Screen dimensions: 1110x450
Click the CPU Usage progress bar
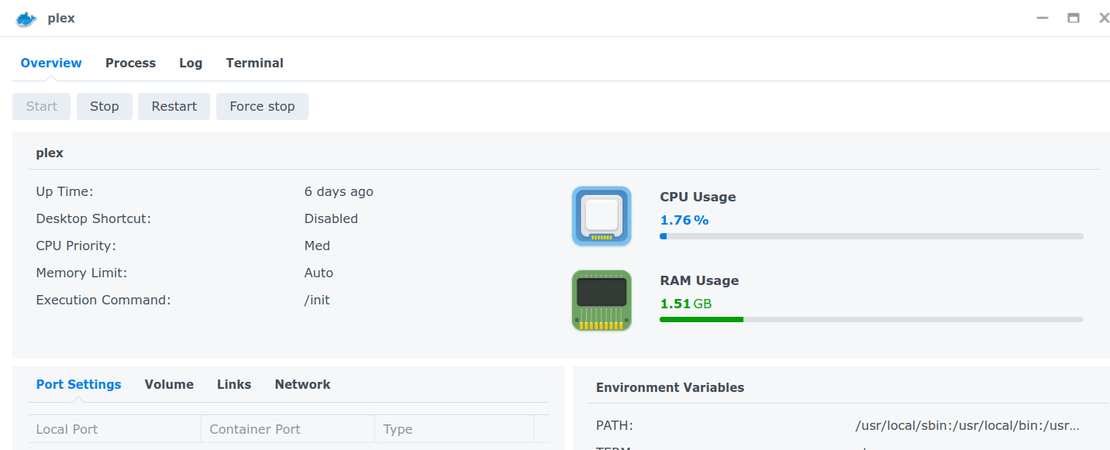point(871,236)
